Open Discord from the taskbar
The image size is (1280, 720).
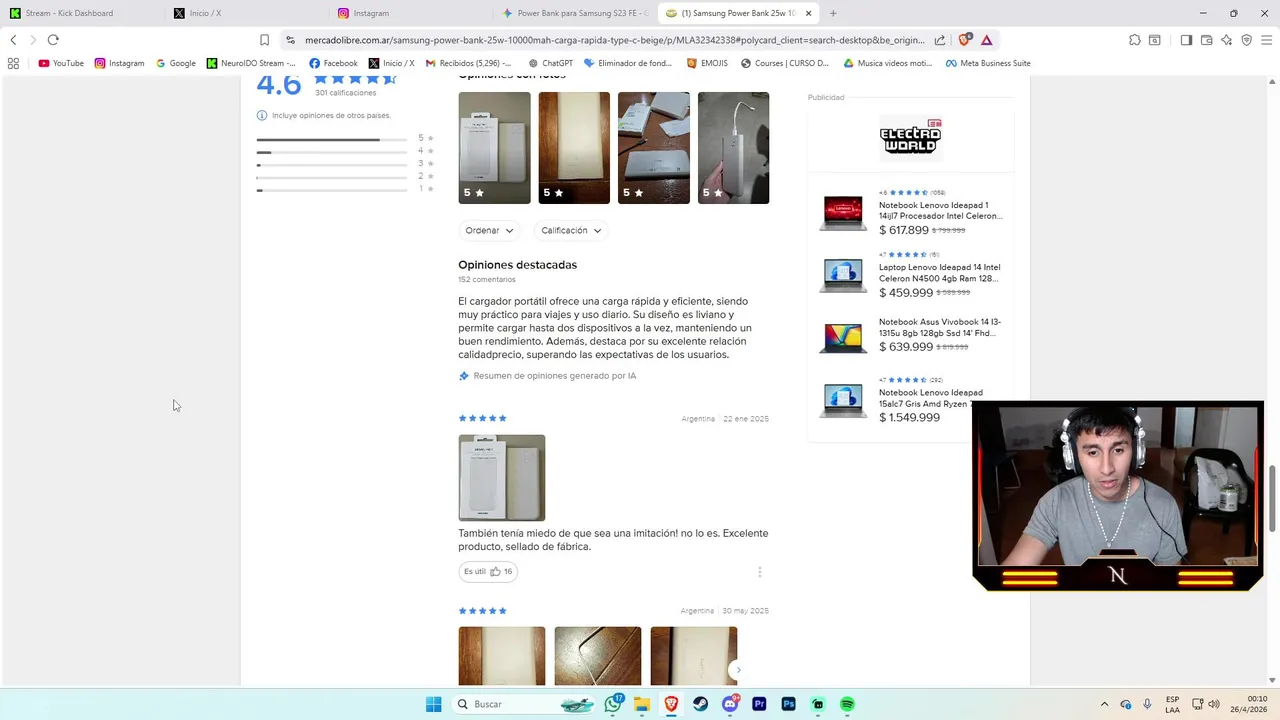coord(730,704)
